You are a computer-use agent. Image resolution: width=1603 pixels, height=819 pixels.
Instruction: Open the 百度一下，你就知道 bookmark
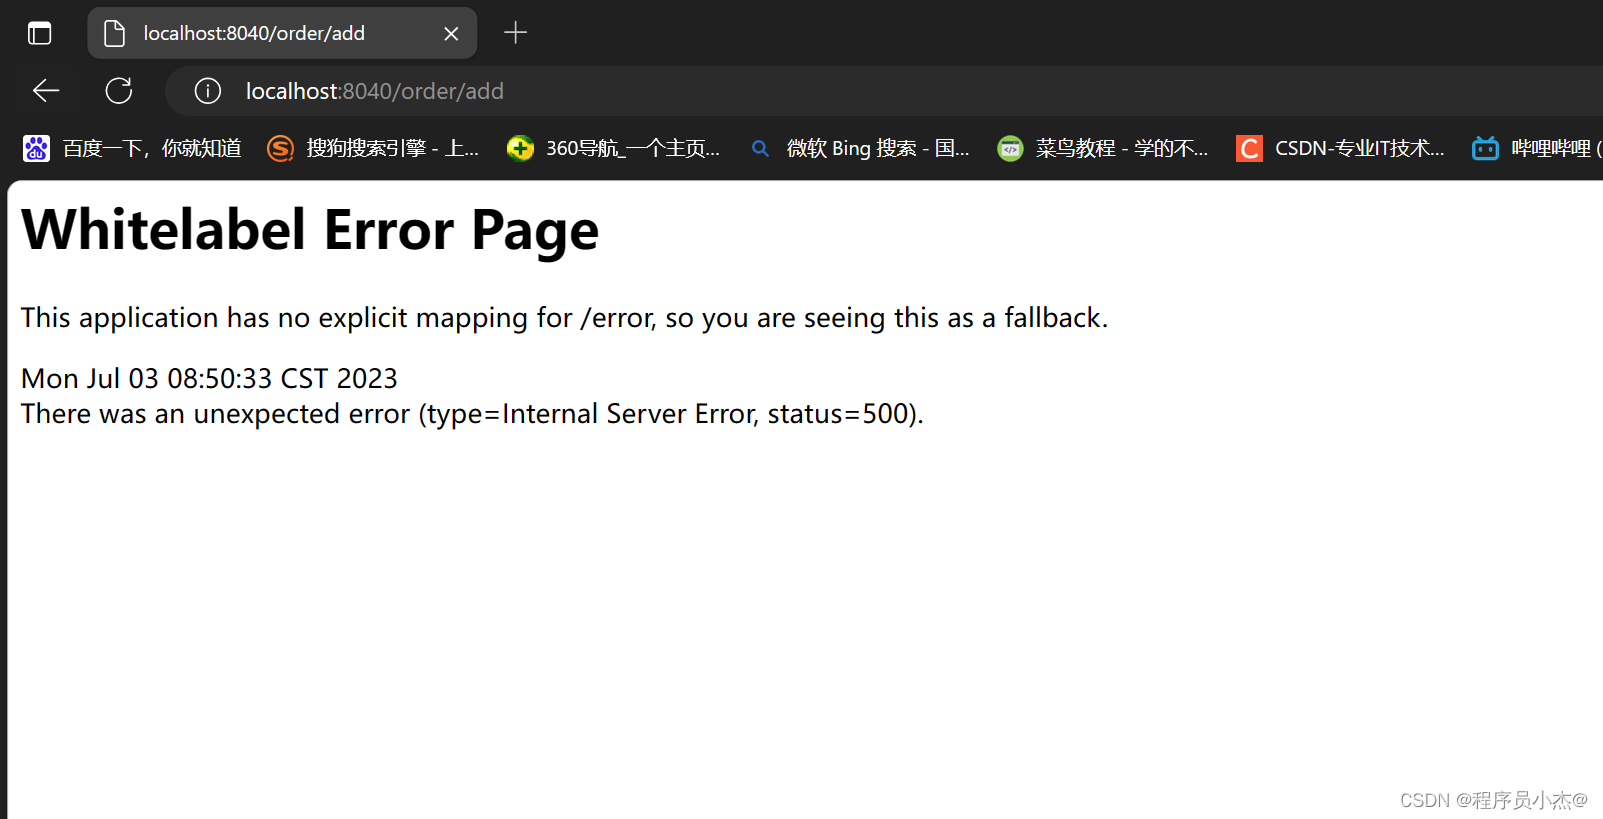pos(152,149)
